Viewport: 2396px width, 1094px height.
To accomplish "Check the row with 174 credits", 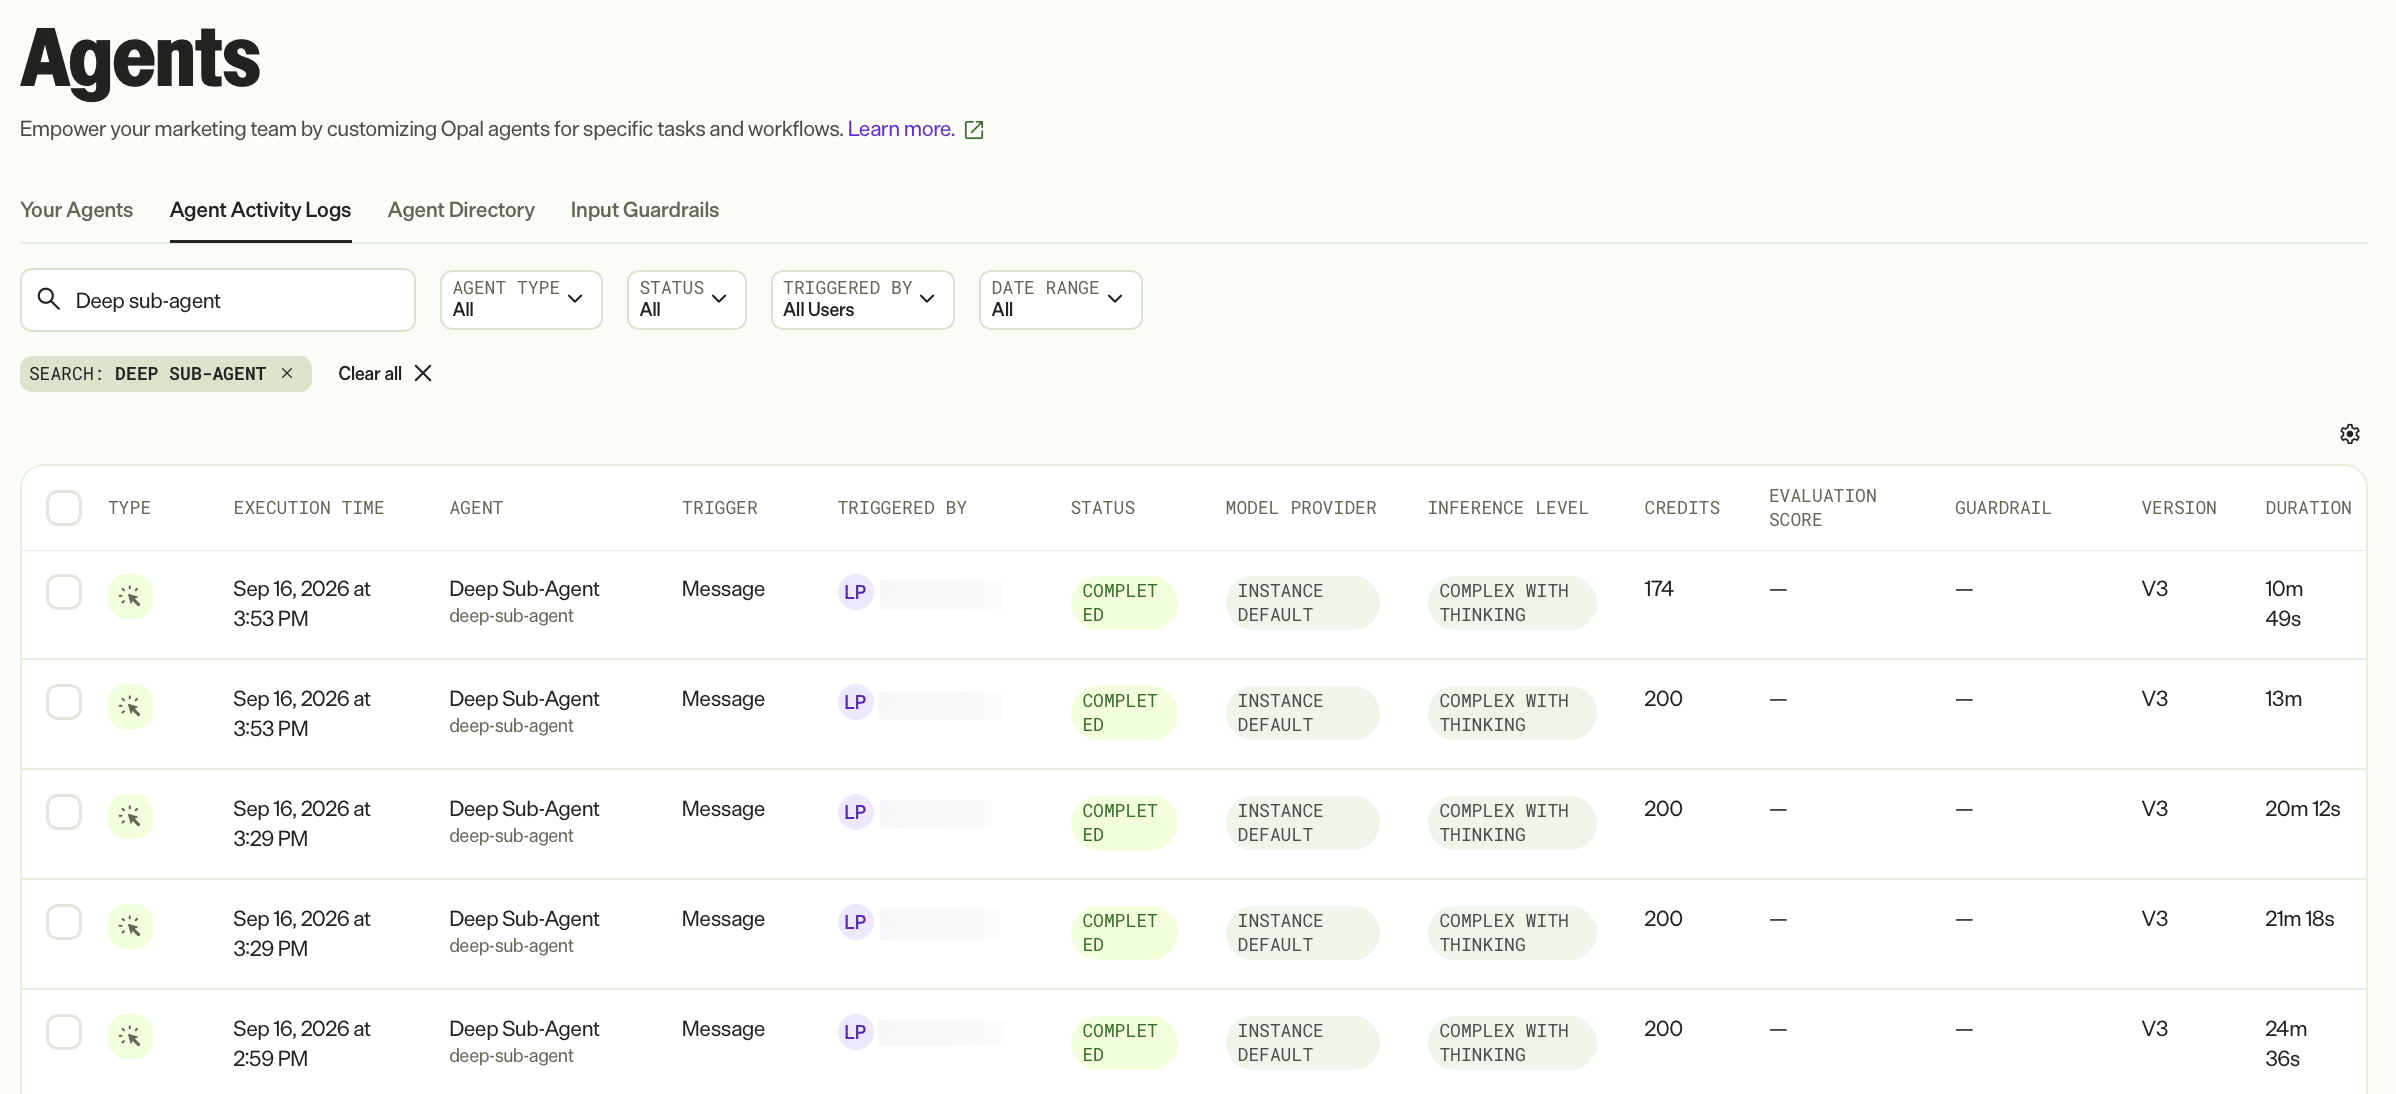I will click(64, 592).
